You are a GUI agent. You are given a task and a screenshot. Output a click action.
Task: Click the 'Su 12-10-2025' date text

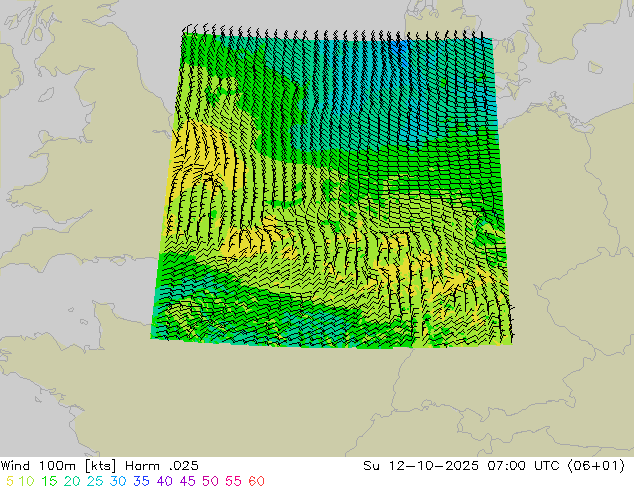421,466
